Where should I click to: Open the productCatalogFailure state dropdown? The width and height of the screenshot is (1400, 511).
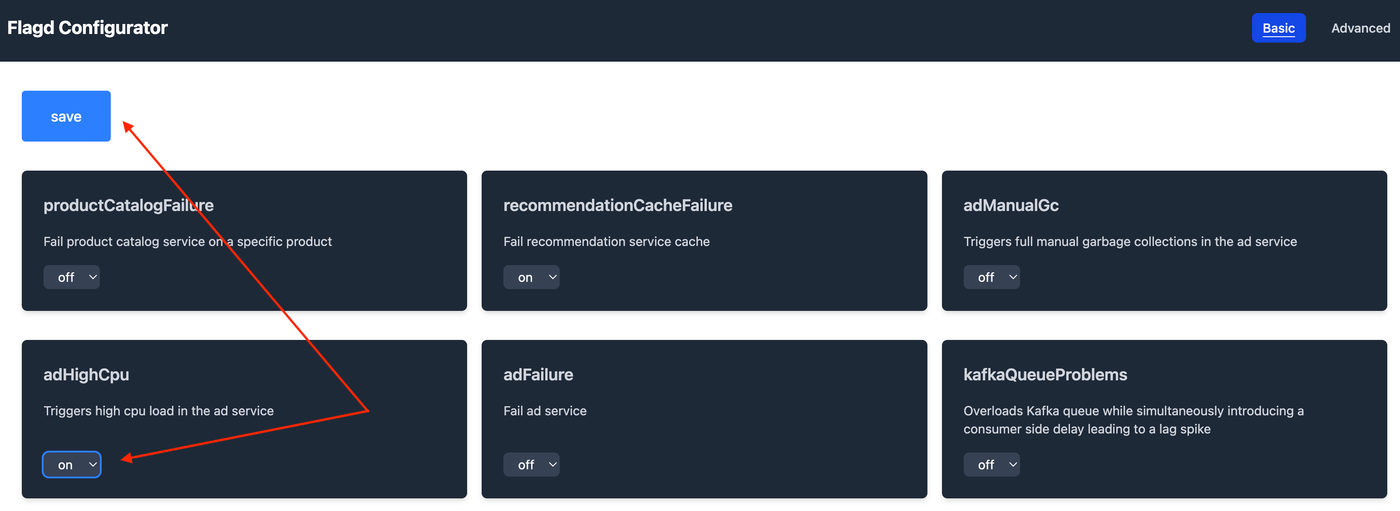71,277
